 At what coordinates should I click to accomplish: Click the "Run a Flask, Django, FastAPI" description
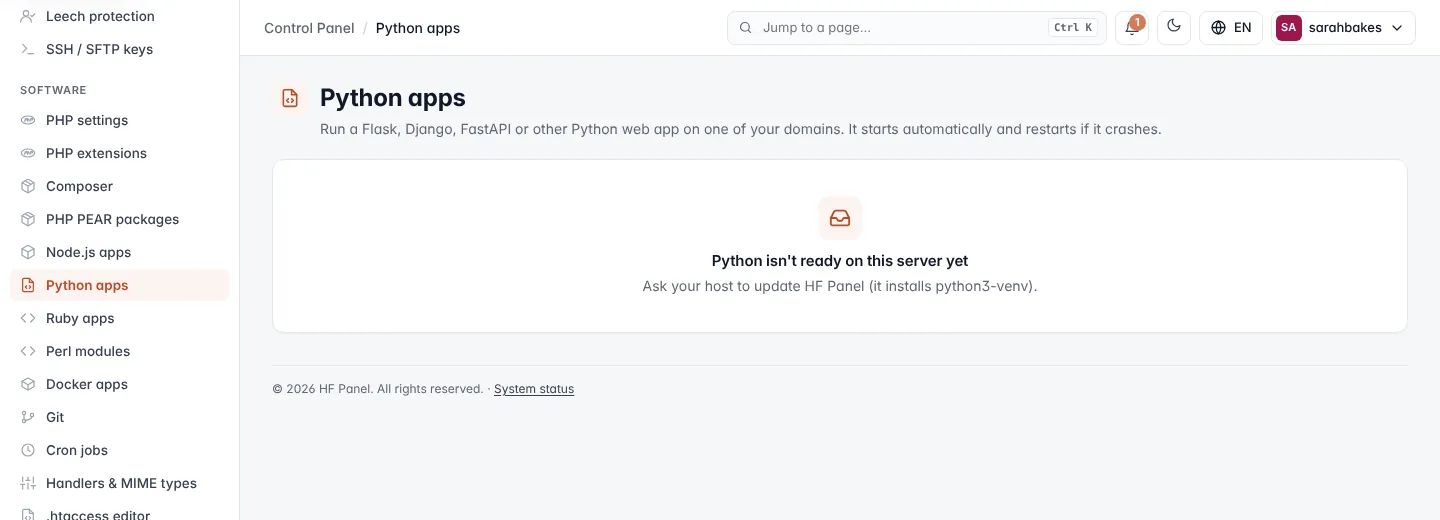pyautogui.click(x=741, y=129)
